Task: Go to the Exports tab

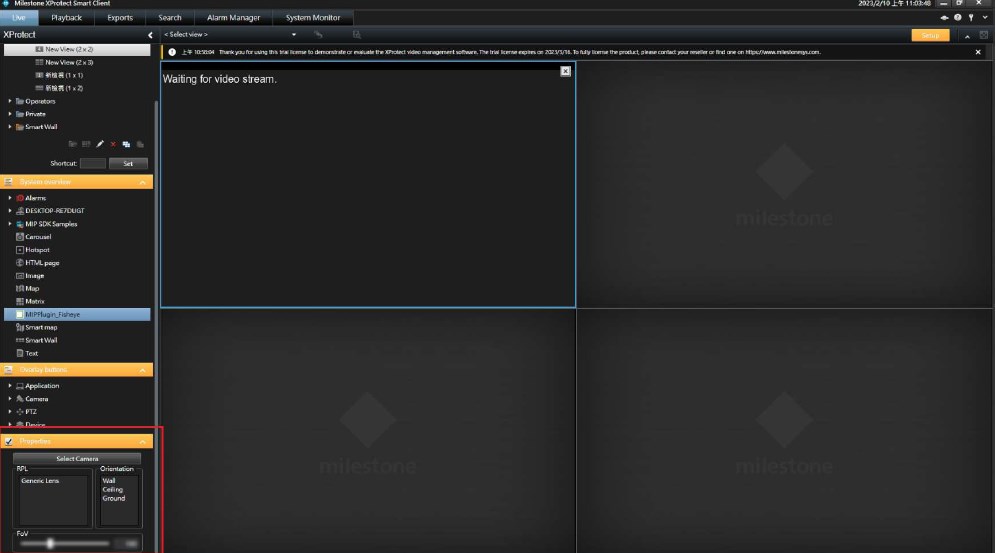Action: (119, 18)
